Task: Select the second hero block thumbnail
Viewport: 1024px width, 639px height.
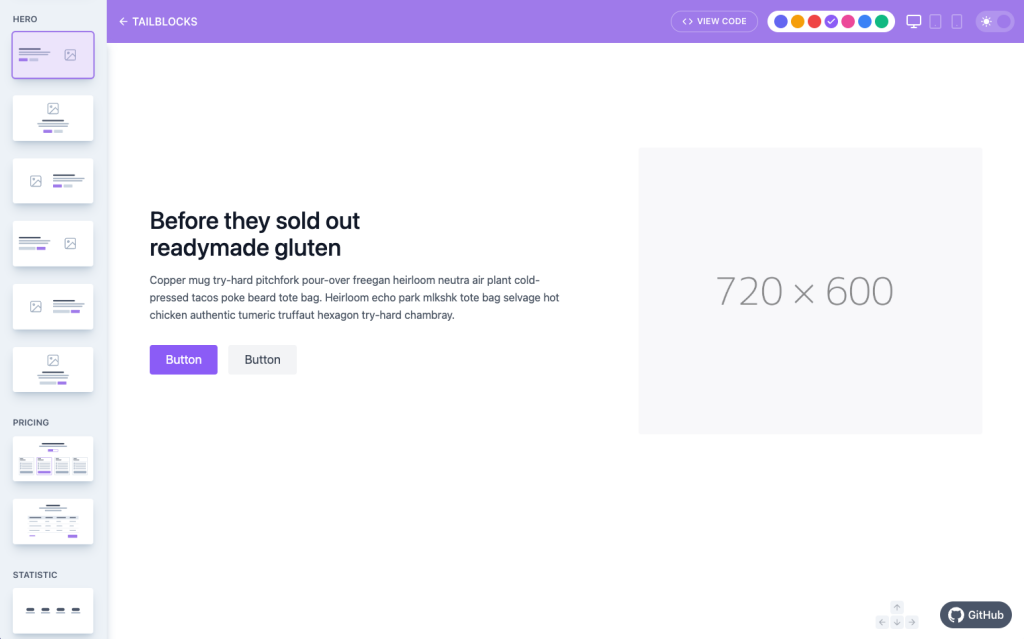Action: coord(53,118)
